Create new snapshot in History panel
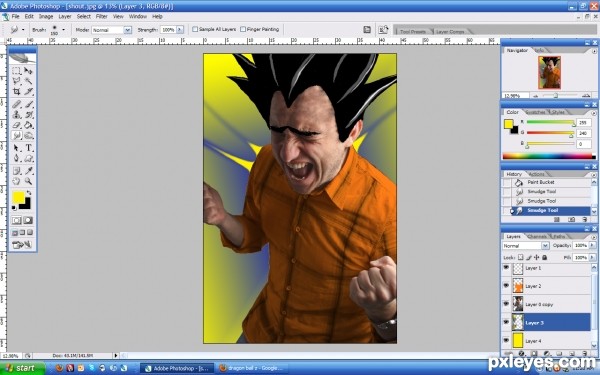Screen dimensions: 600x375 (x=571, y=220)
